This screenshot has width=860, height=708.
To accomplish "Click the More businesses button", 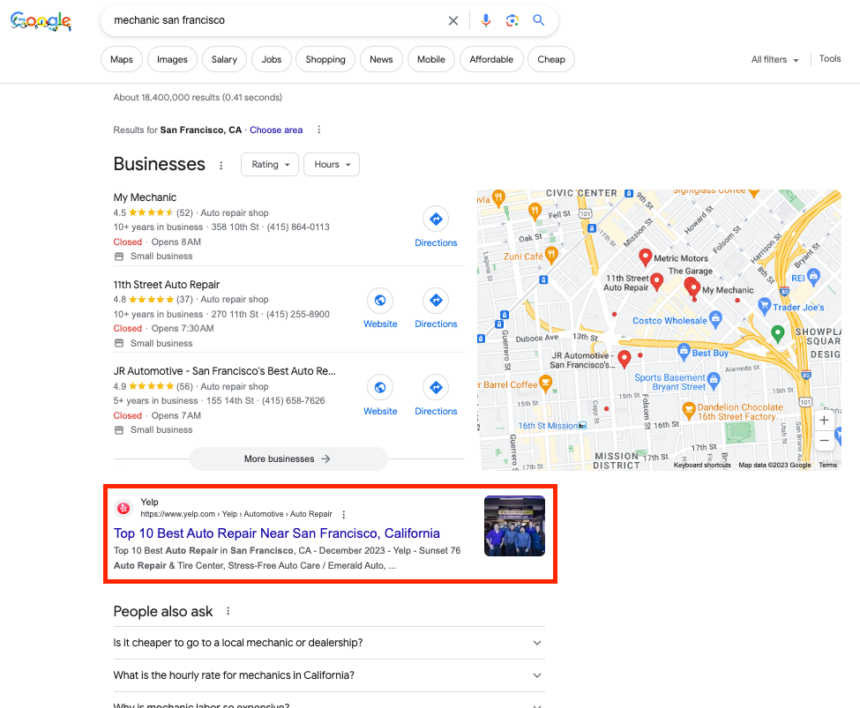I will [x=288, y=459].
